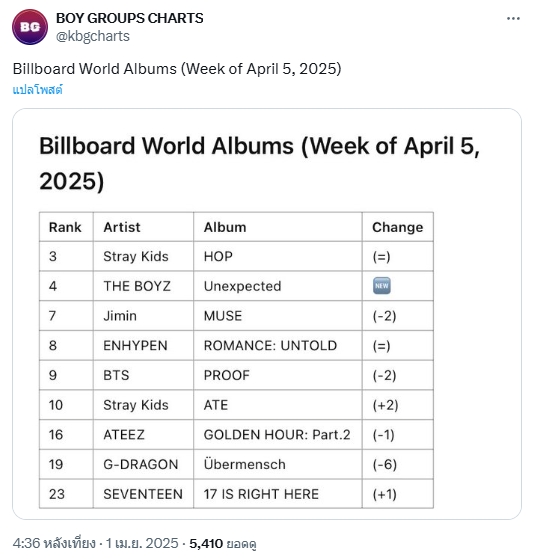Click the Rank column header
Image resolution: width=533 pixels, height=559 pixels.
66,227
